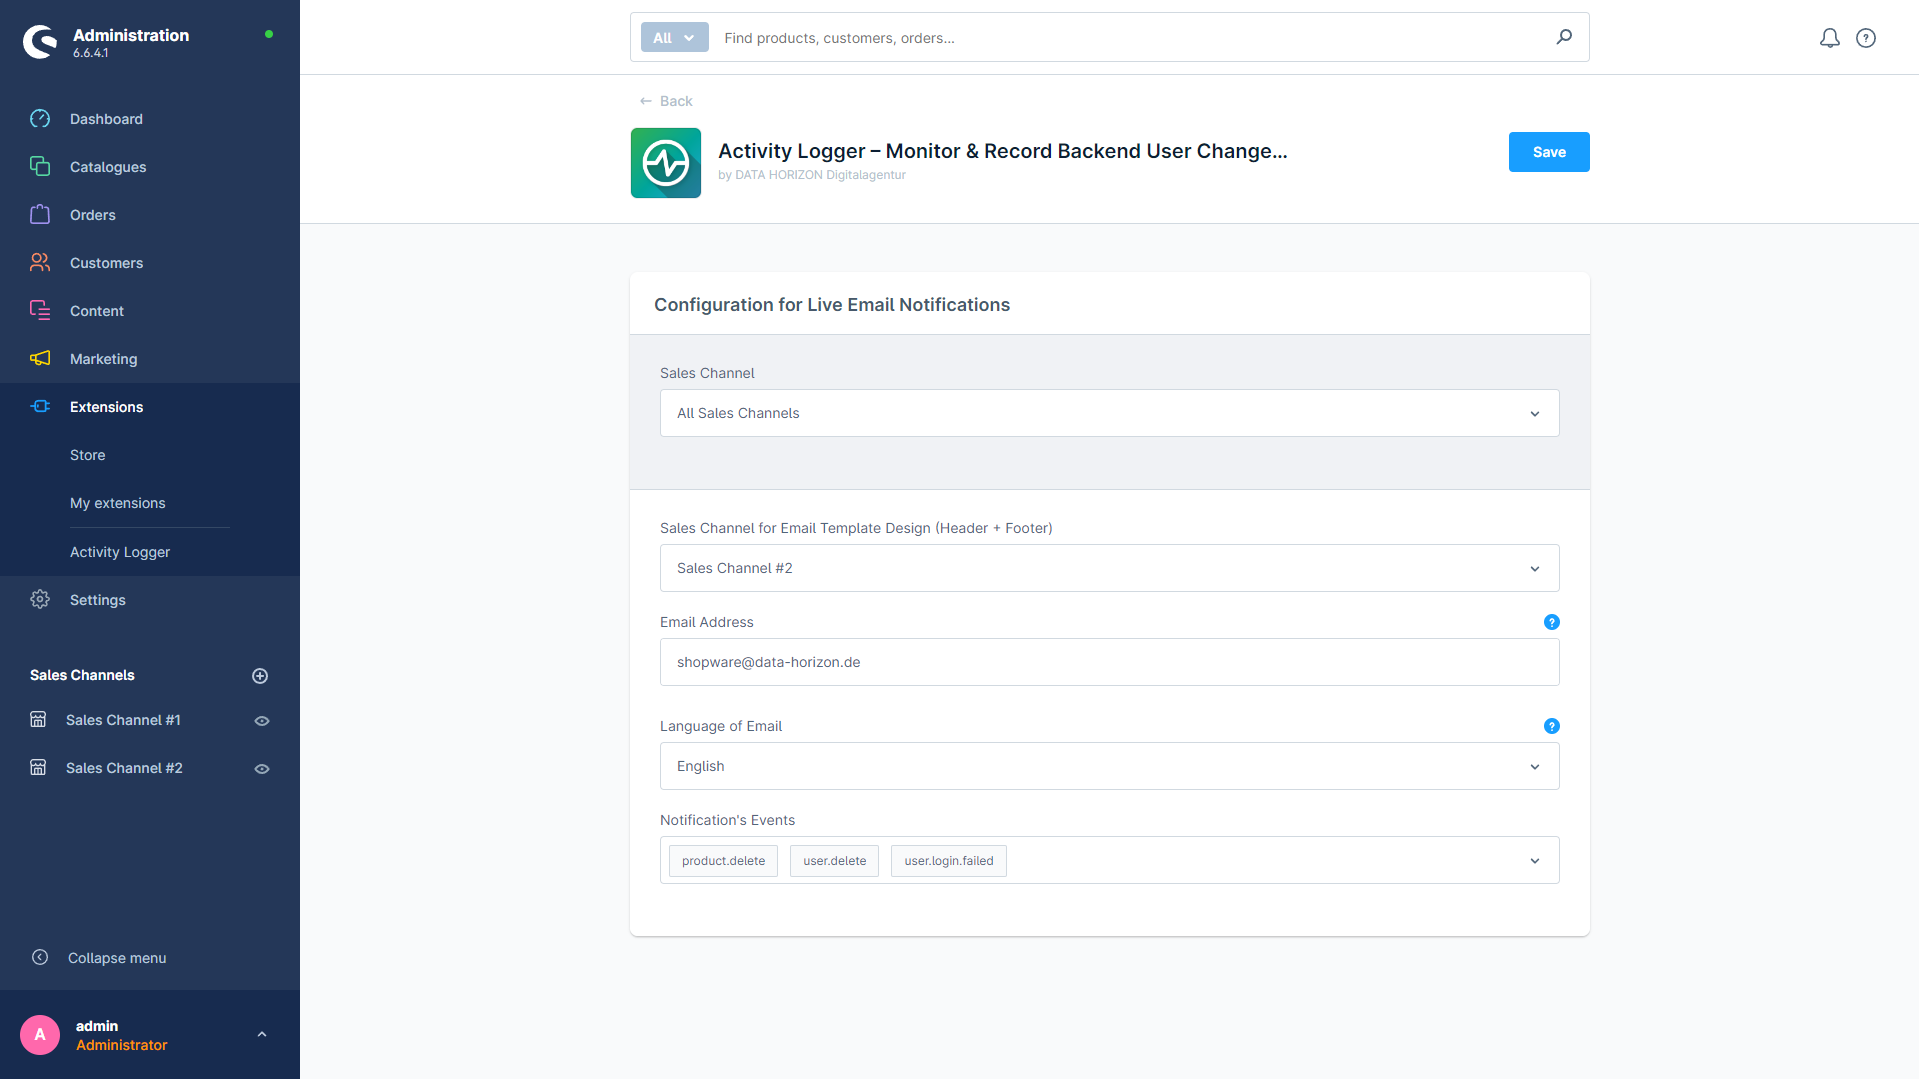Click the Settings gear icon

coord(38,600)
